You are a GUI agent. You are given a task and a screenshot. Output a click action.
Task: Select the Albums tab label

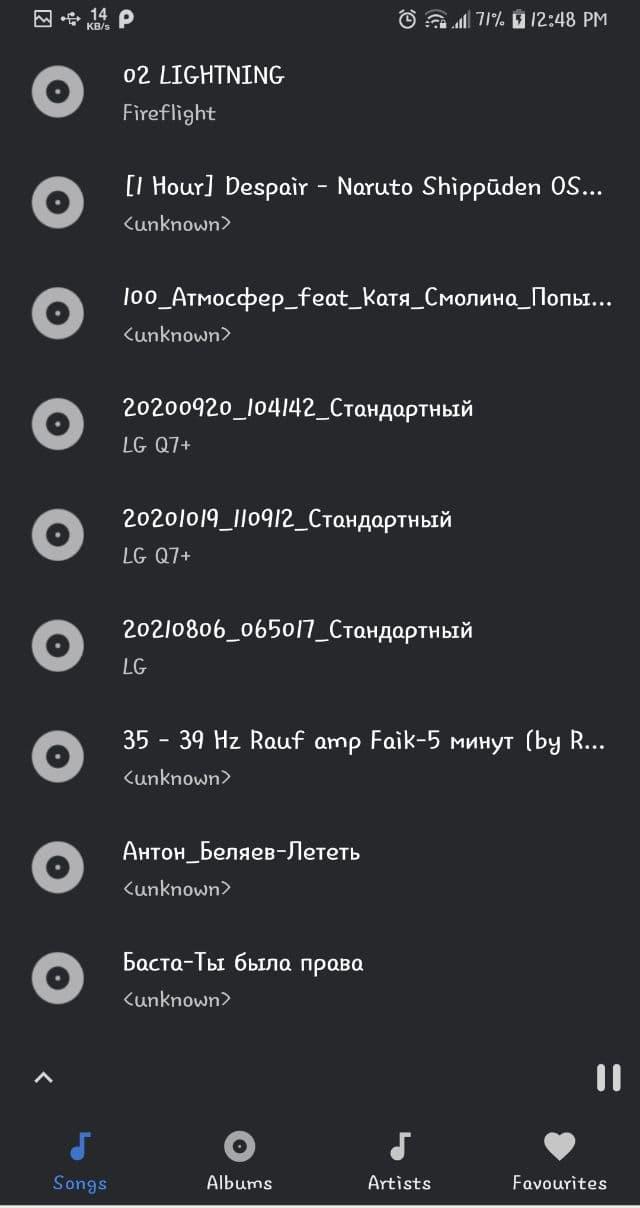click(239, 1183)
